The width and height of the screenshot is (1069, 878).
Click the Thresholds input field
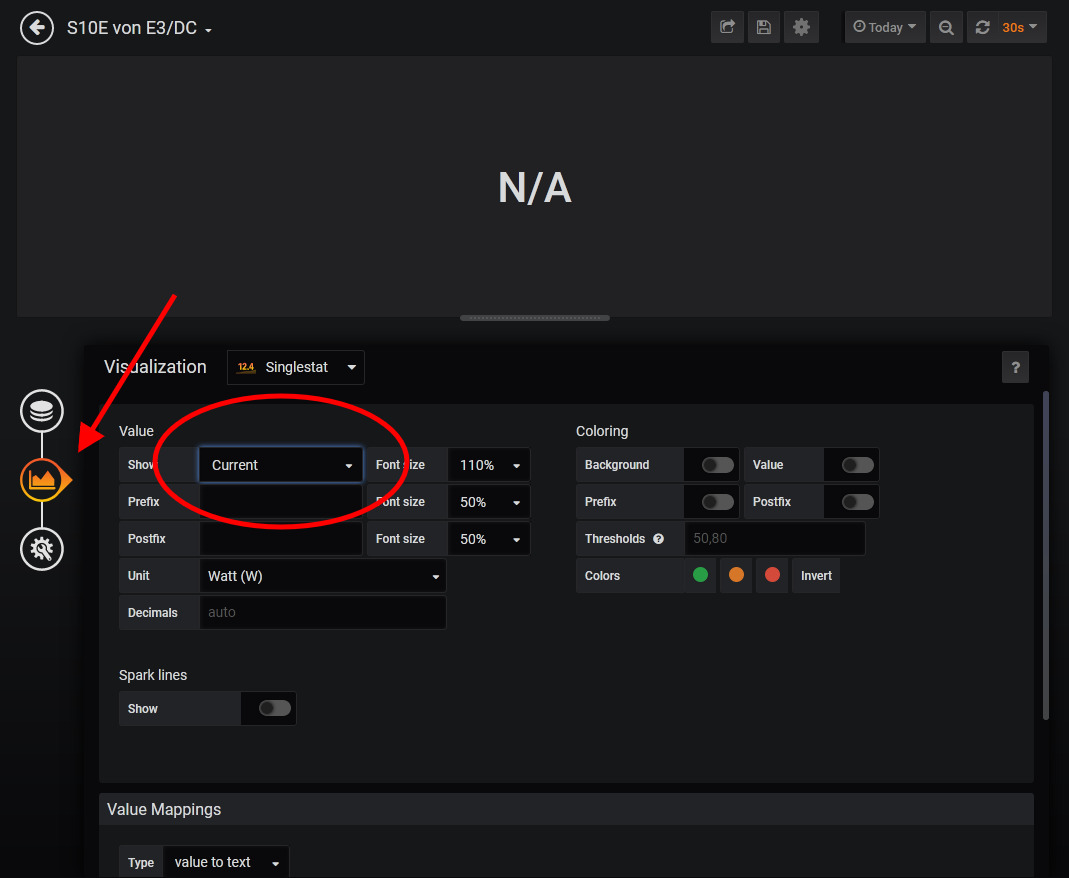point(774,539)
